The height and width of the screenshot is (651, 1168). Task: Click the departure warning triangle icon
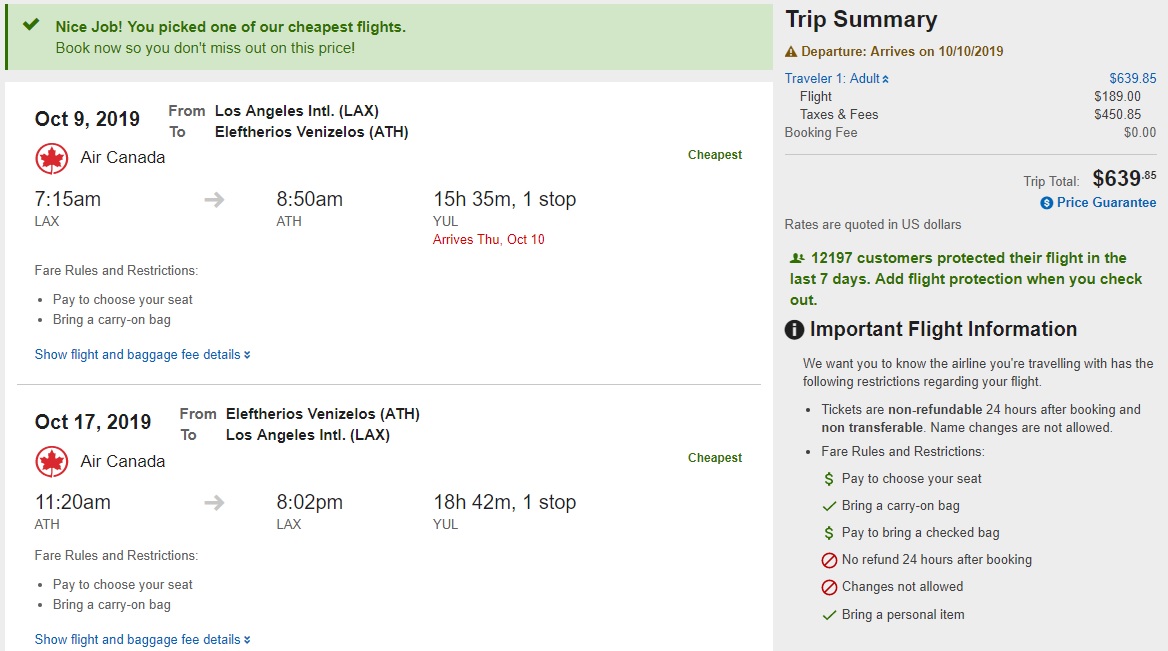click(x=791, y=52)
